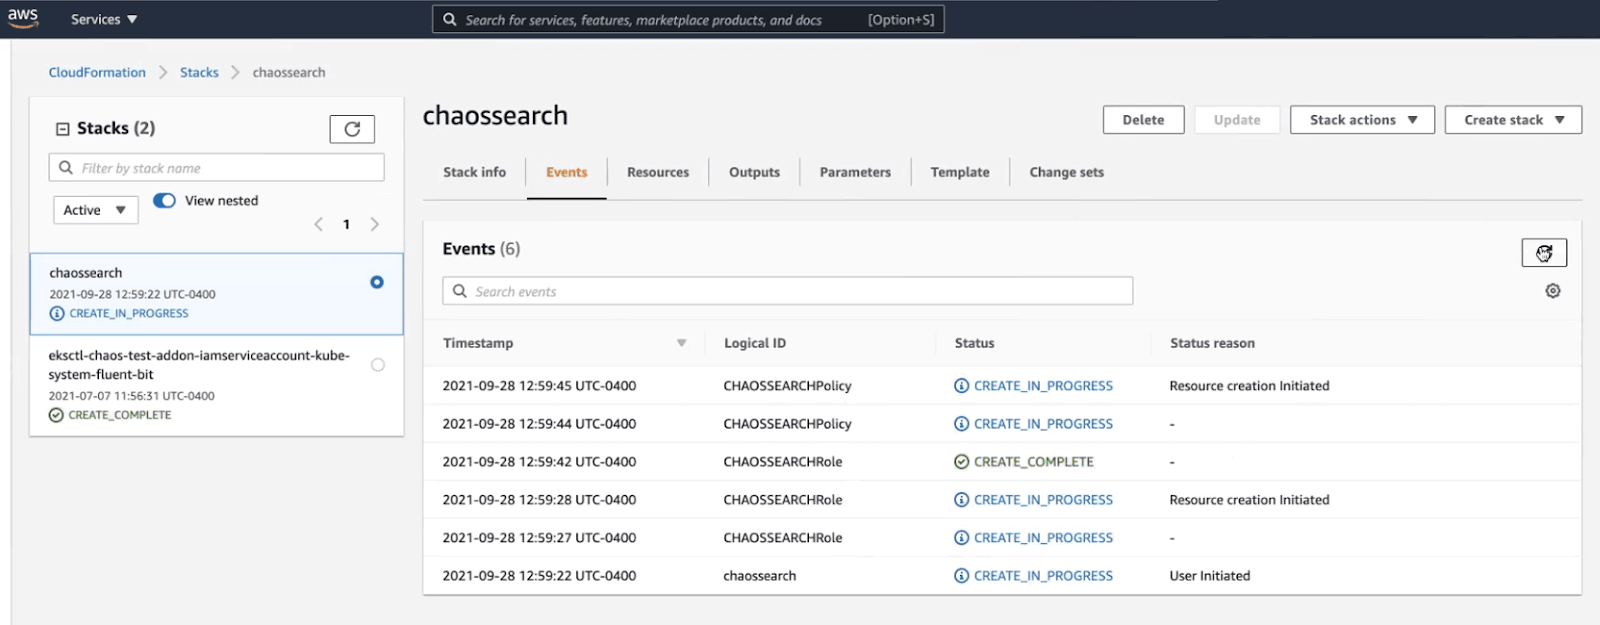Click CHAOSSEARCHPolicy in the 12:59:45 row
Viewport: 1600px width, 625px height.
[x=787, y=386]
